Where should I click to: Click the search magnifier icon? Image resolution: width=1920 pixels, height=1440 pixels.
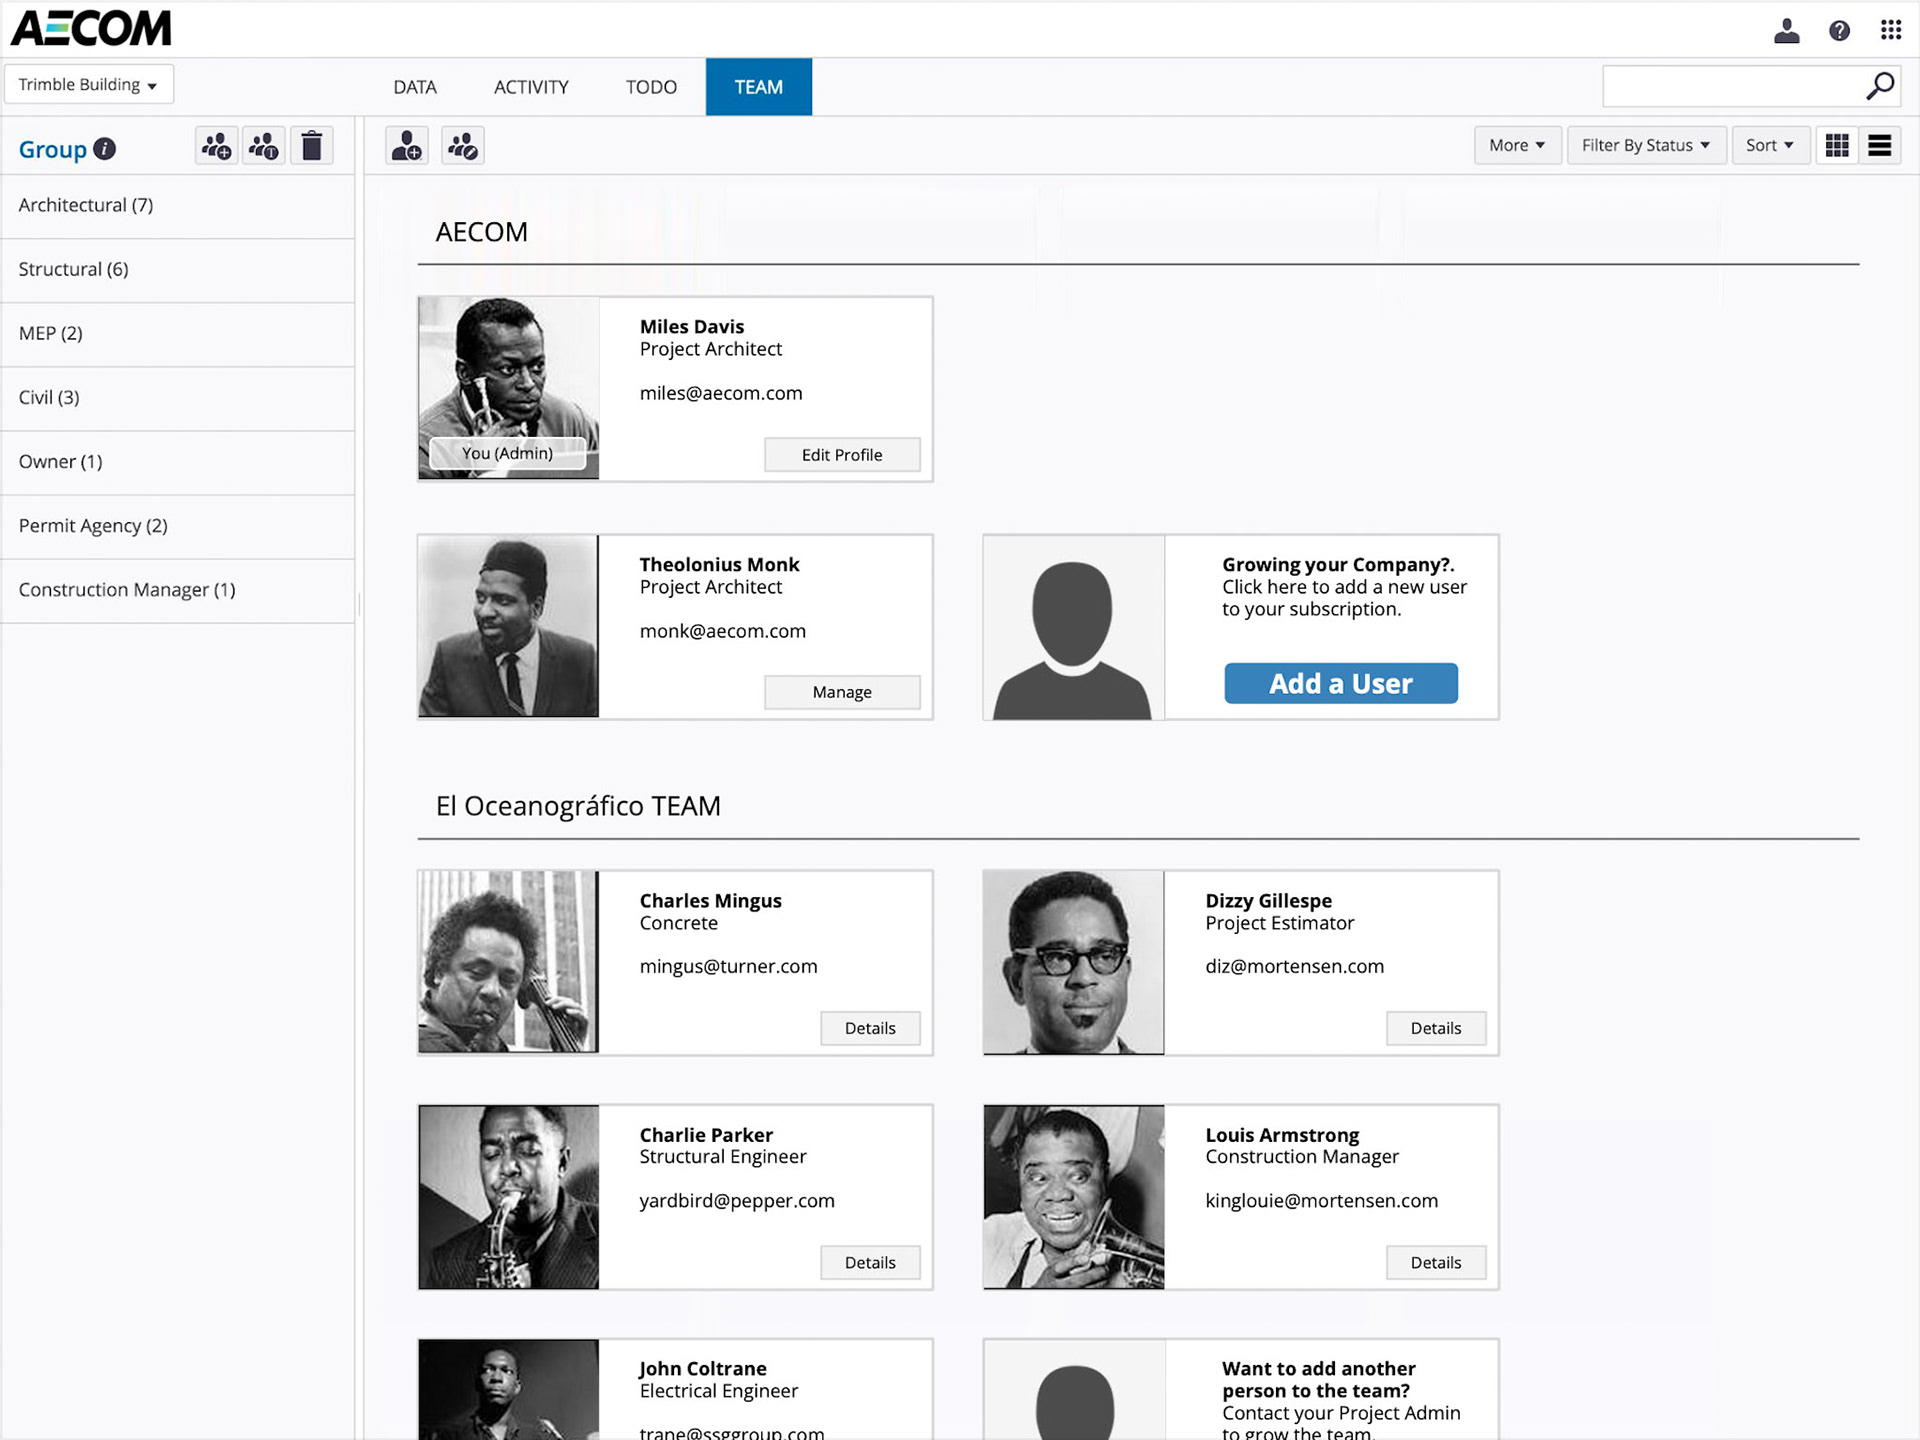(x=1879, y=87)
